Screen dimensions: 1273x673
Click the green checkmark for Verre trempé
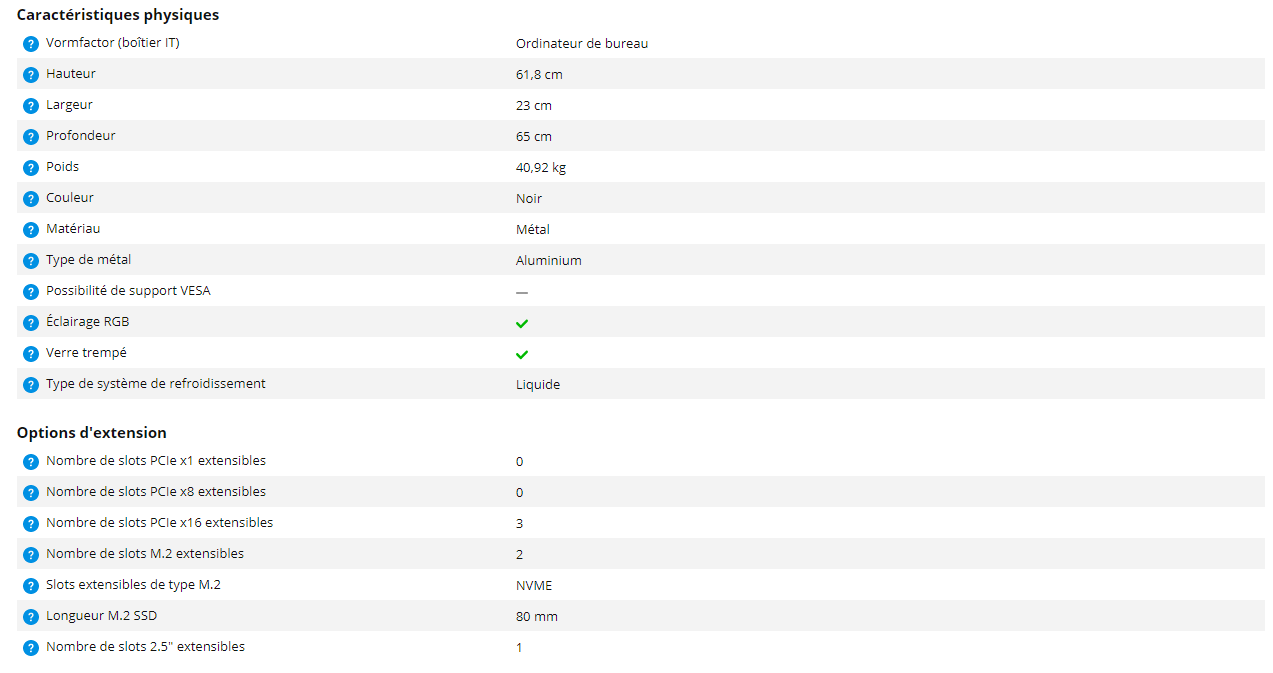(x=522, y=354)
